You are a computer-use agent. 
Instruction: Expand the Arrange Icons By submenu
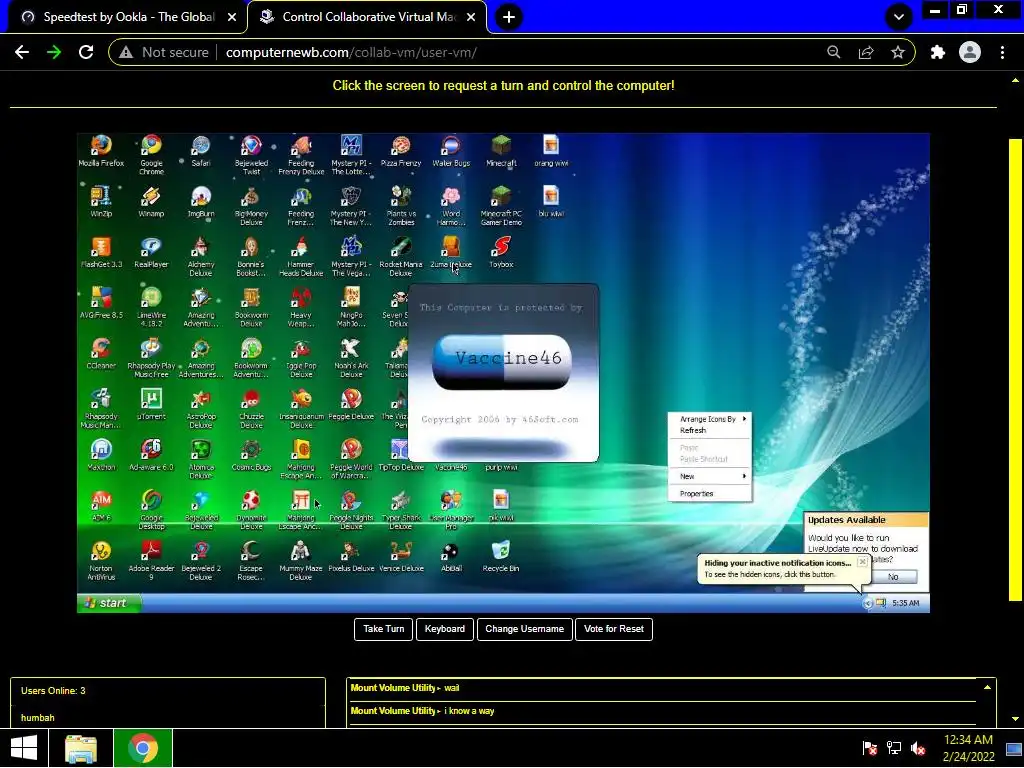click(710, 419)
